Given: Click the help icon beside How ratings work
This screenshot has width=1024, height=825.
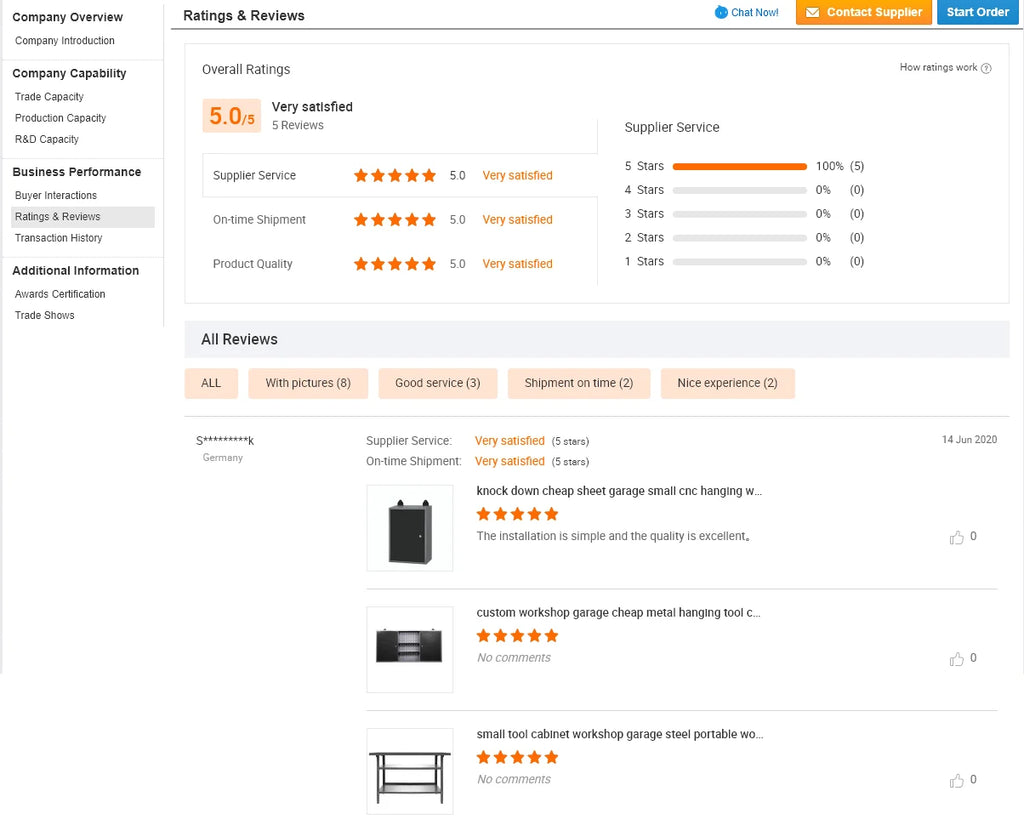Looking at the screenshot, I should 986,68.
